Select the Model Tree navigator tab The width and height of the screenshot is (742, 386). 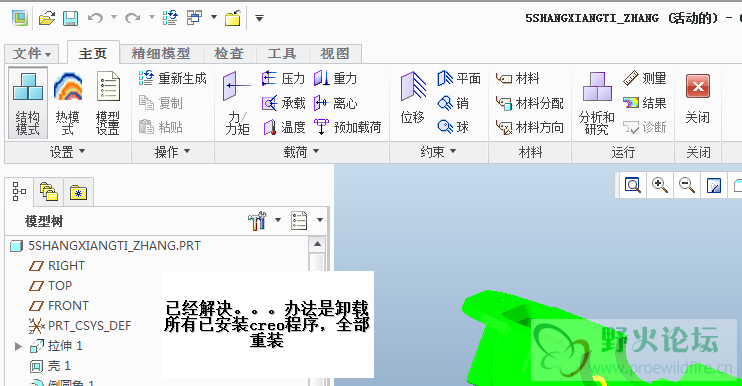click(19, 192)
